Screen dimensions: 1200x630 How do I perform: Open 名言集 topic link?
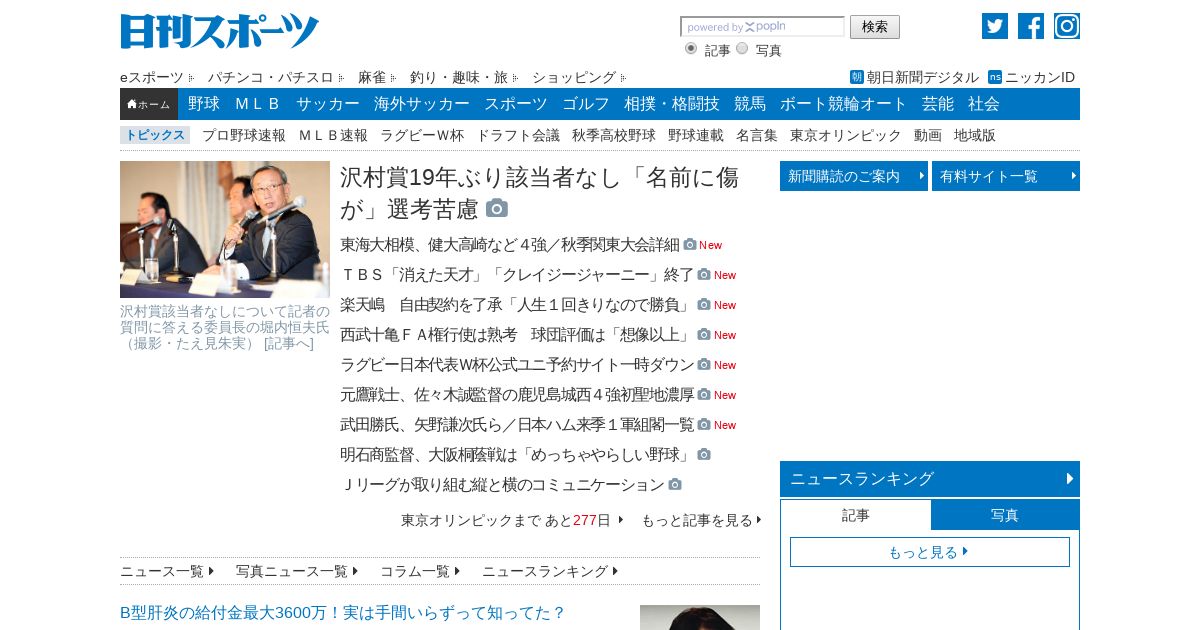tap(757, 135)
